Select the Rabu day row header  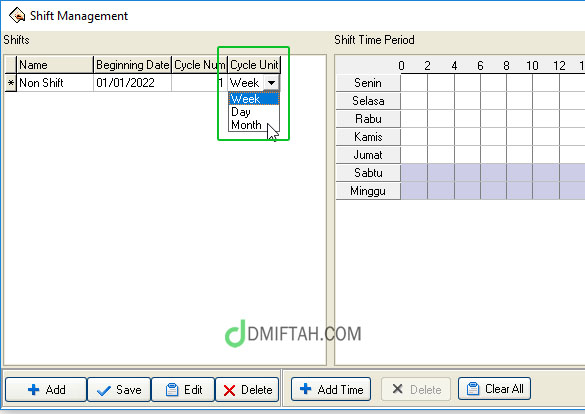(368, 119)
